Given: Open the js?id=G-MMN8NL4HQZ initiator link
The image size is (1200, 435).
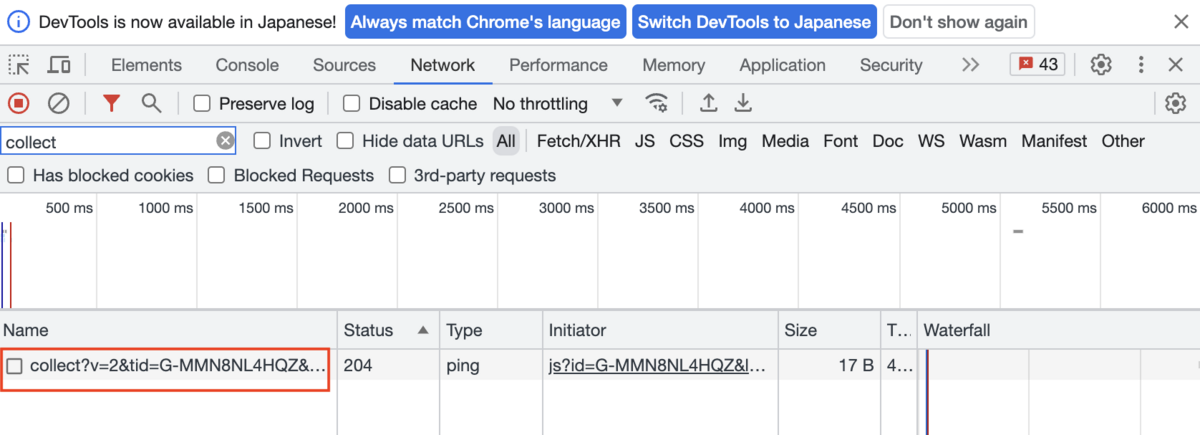Looking at the screenshot, I should 658,366.
